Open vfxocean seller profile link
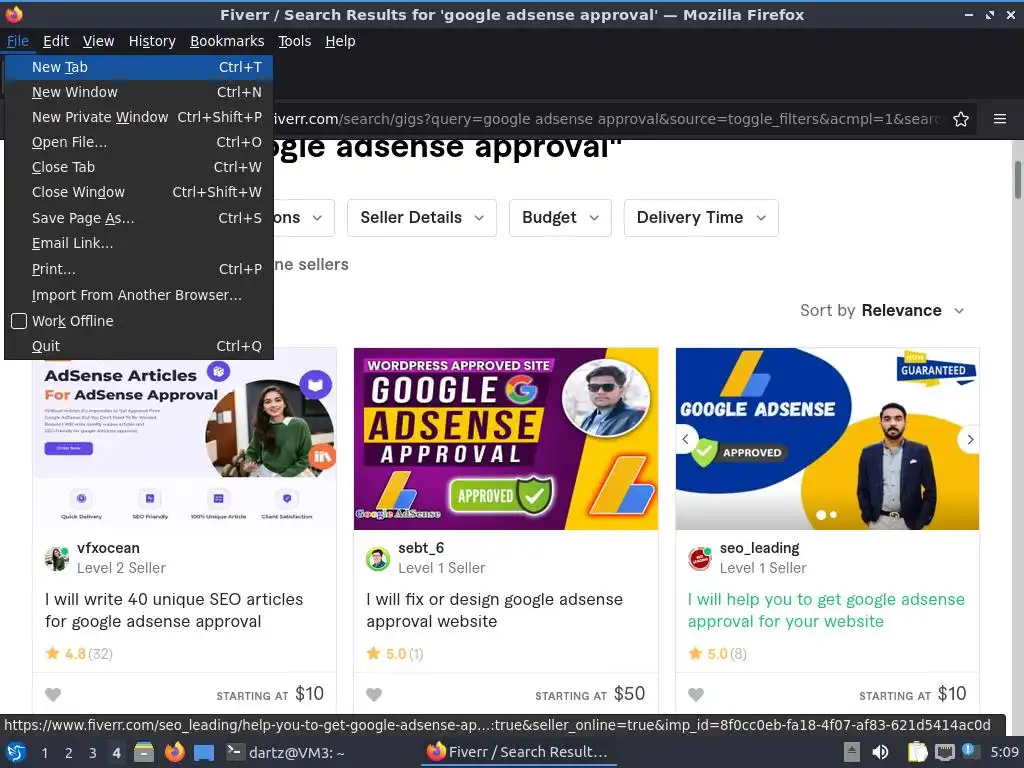Viewport: 1024px width, 768px height. point(108,548)
